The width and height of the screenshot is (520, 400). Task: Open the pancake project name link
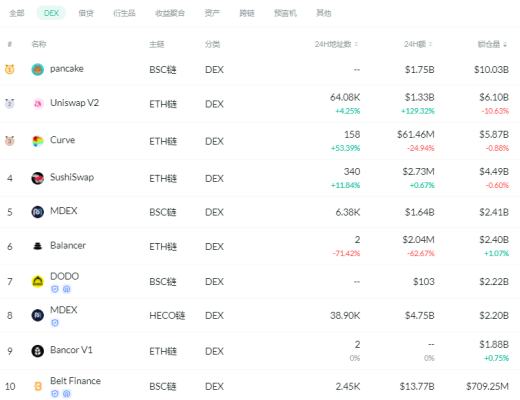[67, 69]
